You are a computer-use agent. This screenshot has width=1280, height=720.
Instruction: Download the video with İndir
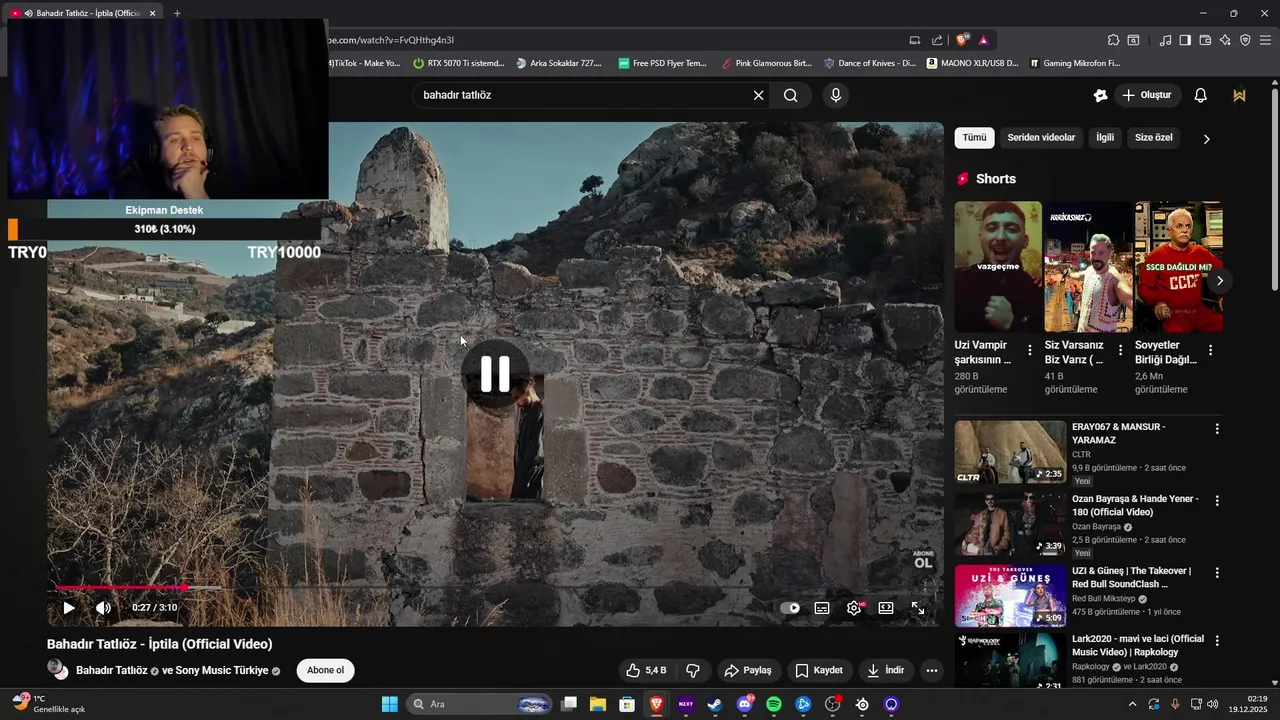click(886, 670)
